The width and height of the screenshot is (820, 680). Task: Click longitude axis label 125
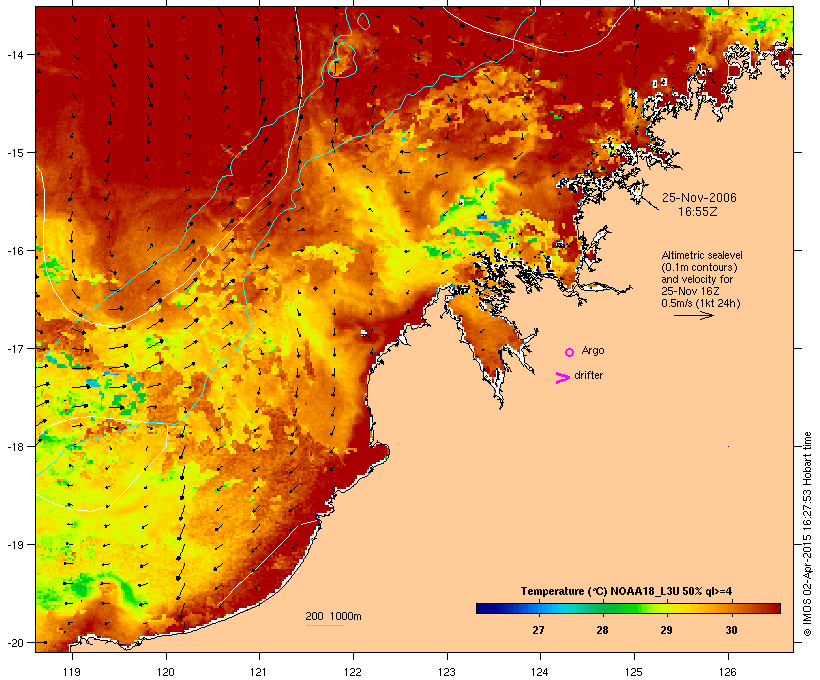coord(634,672)
